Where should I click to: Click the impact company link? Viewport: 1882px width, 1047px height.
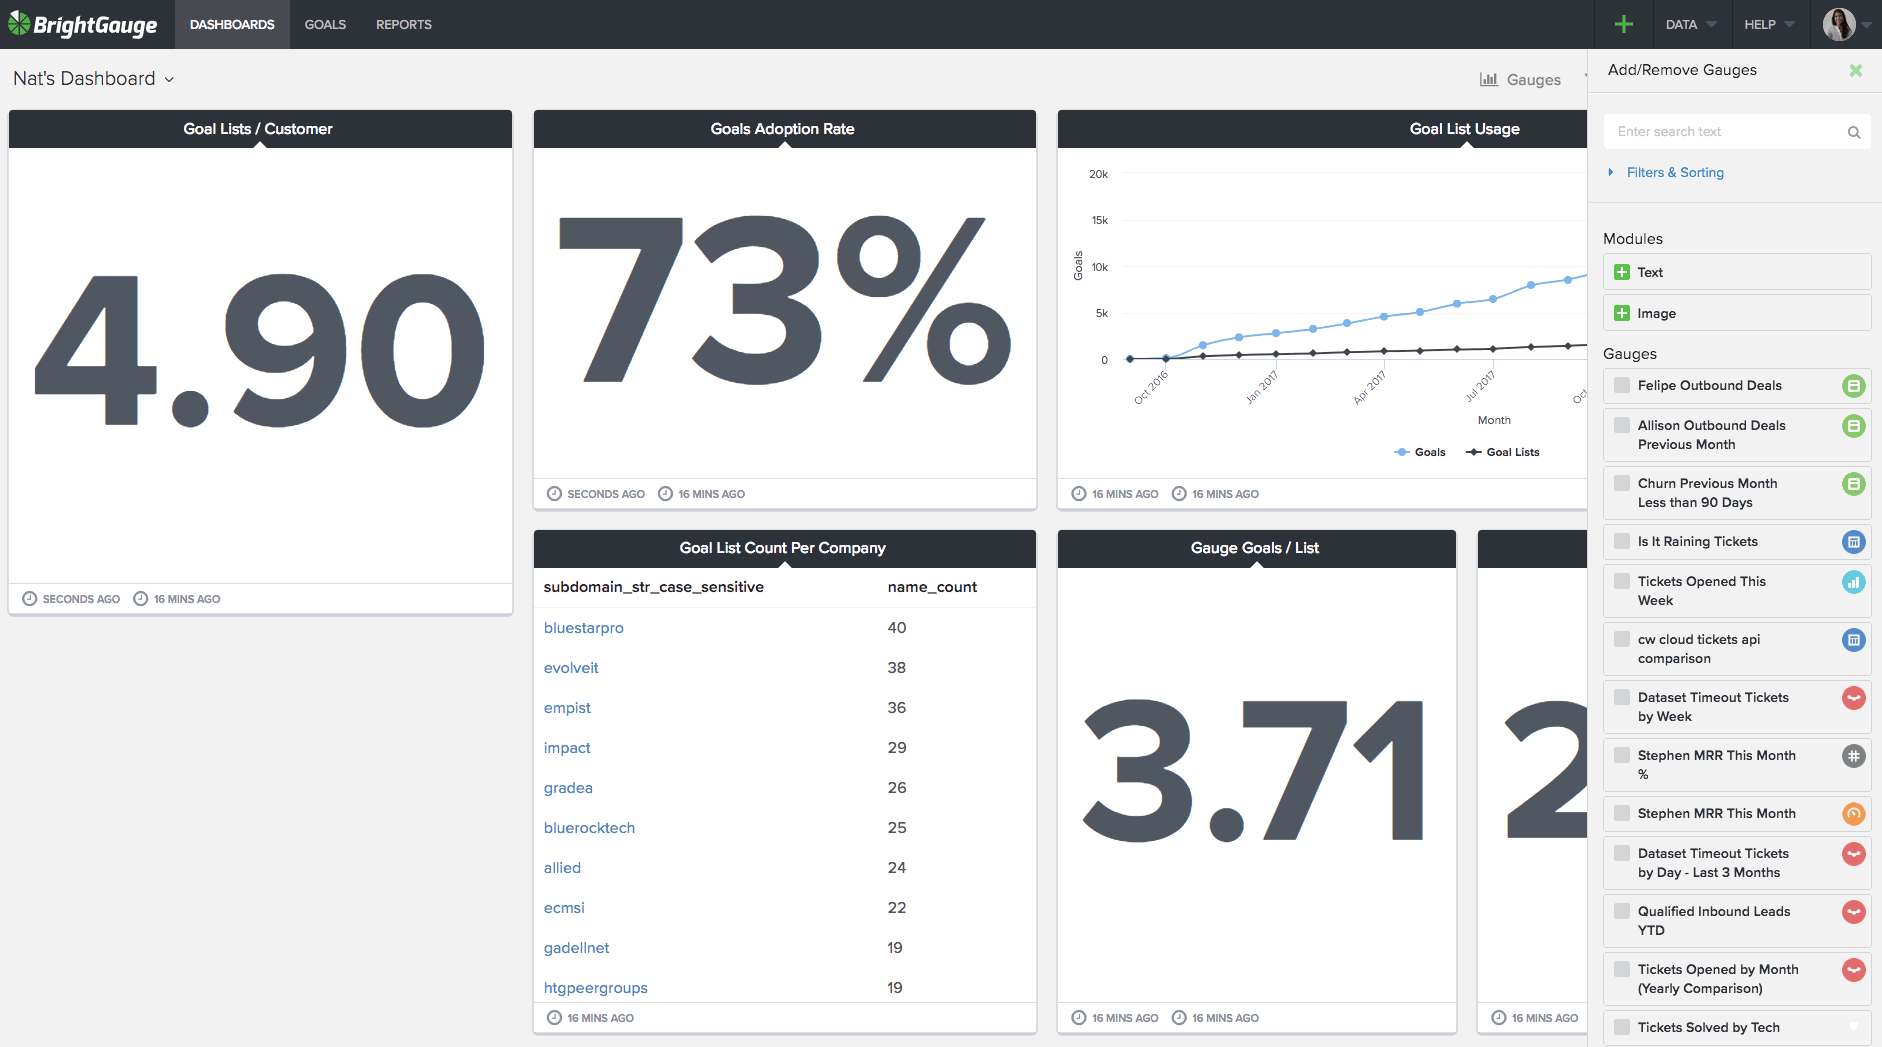(567, 748)
